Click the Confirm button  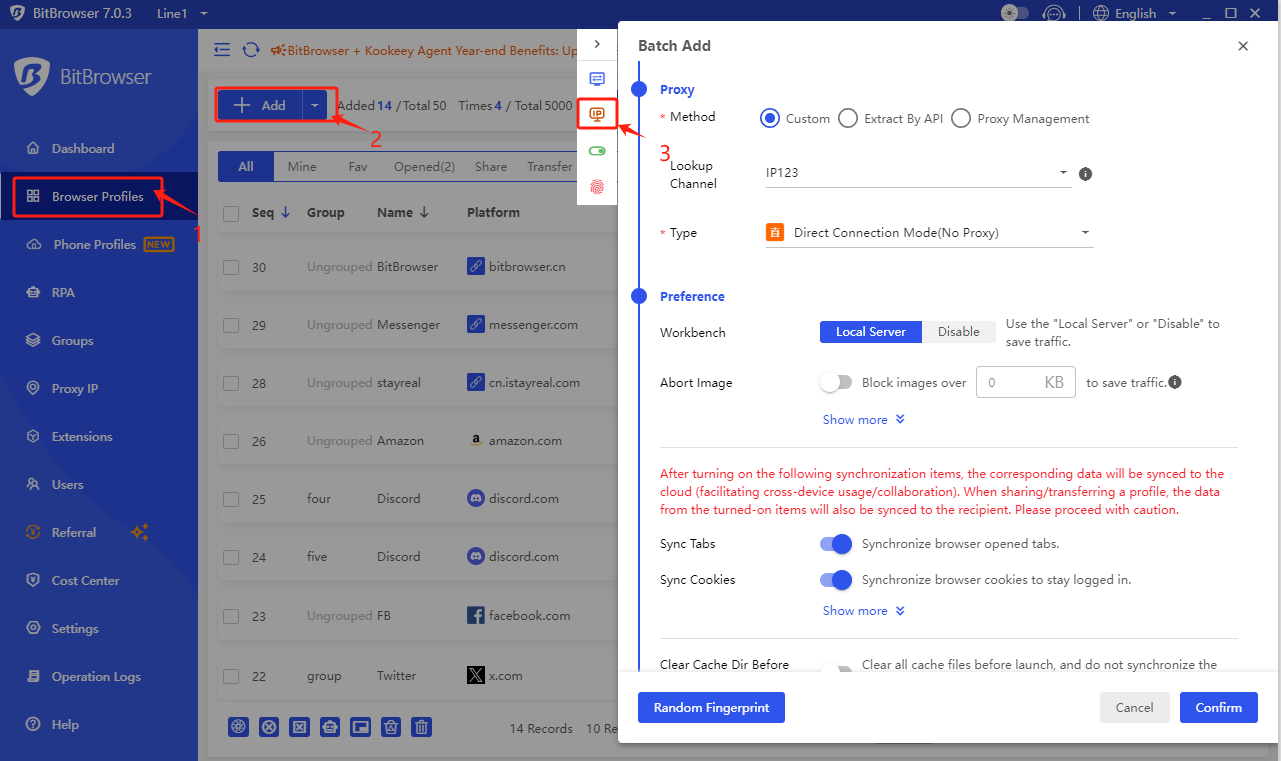[x=1218, y=707]
